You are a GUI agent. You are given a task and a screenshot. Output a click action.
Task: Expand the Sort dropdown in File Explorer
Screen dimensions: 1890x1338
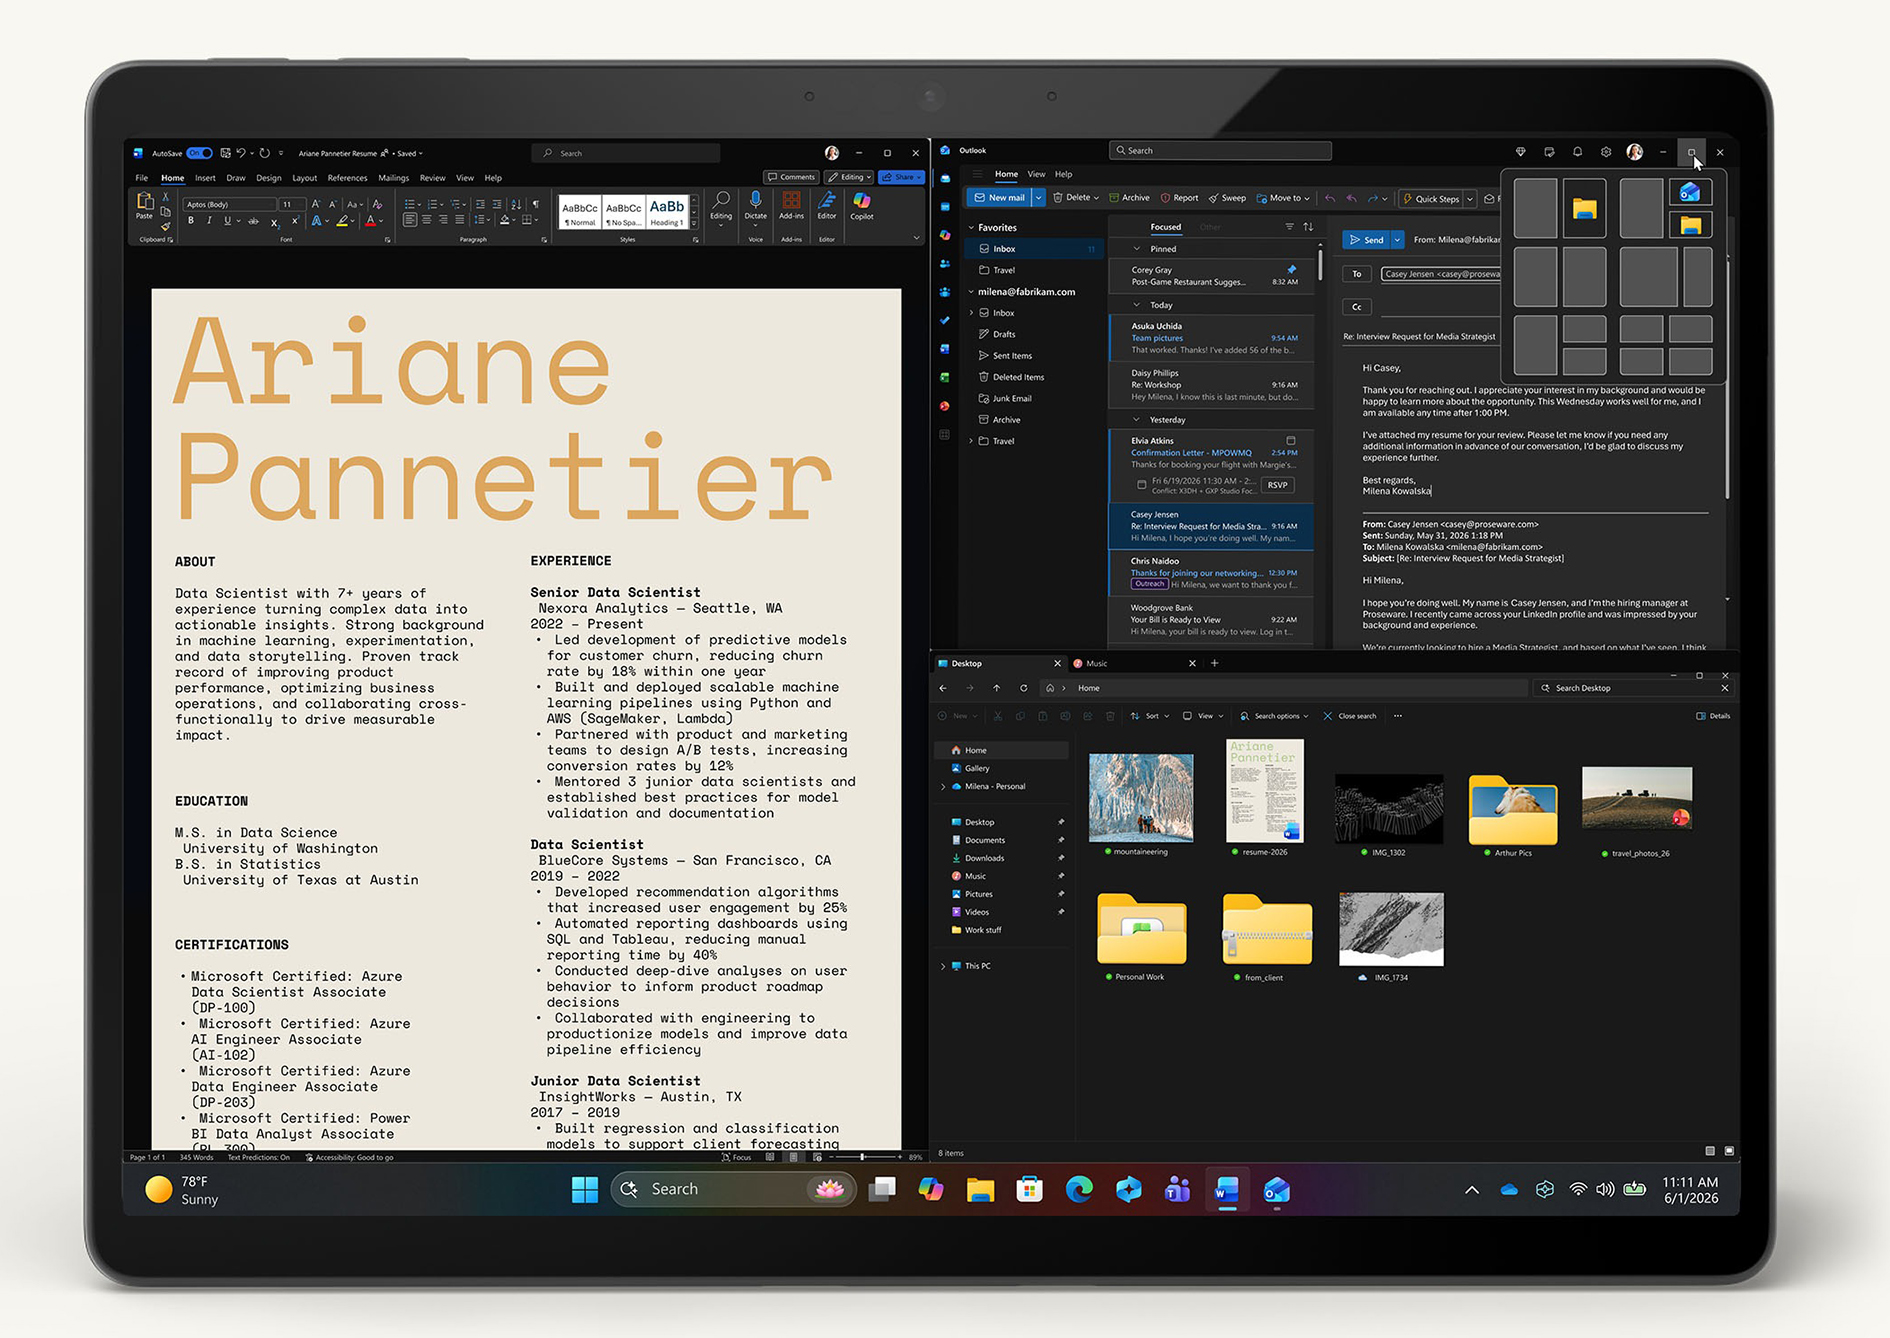[x=1150, y=716]
